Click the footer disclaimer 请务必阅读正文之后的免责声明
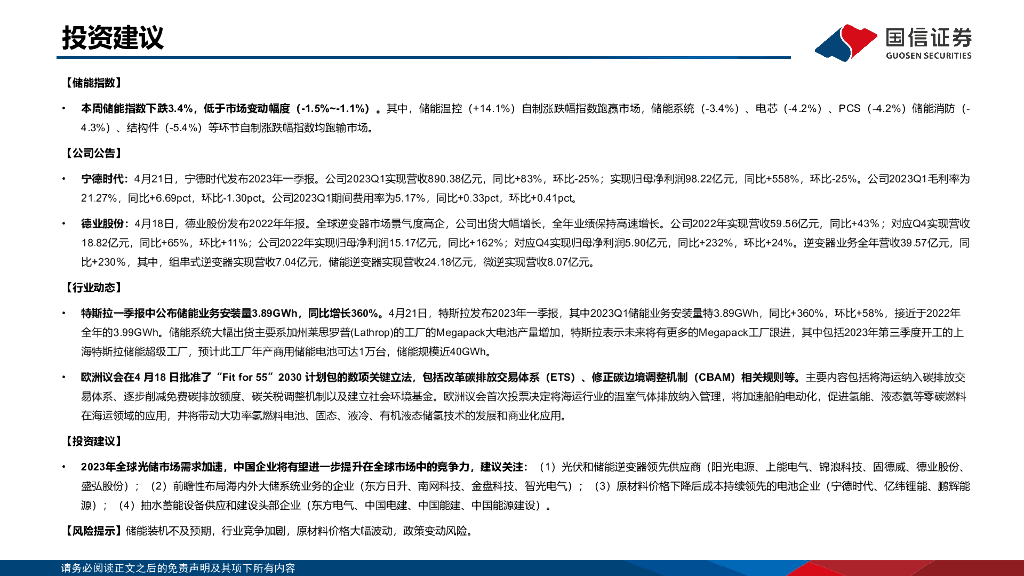The width and height of the screenshot is (1024, 576). tap(178, 568)
